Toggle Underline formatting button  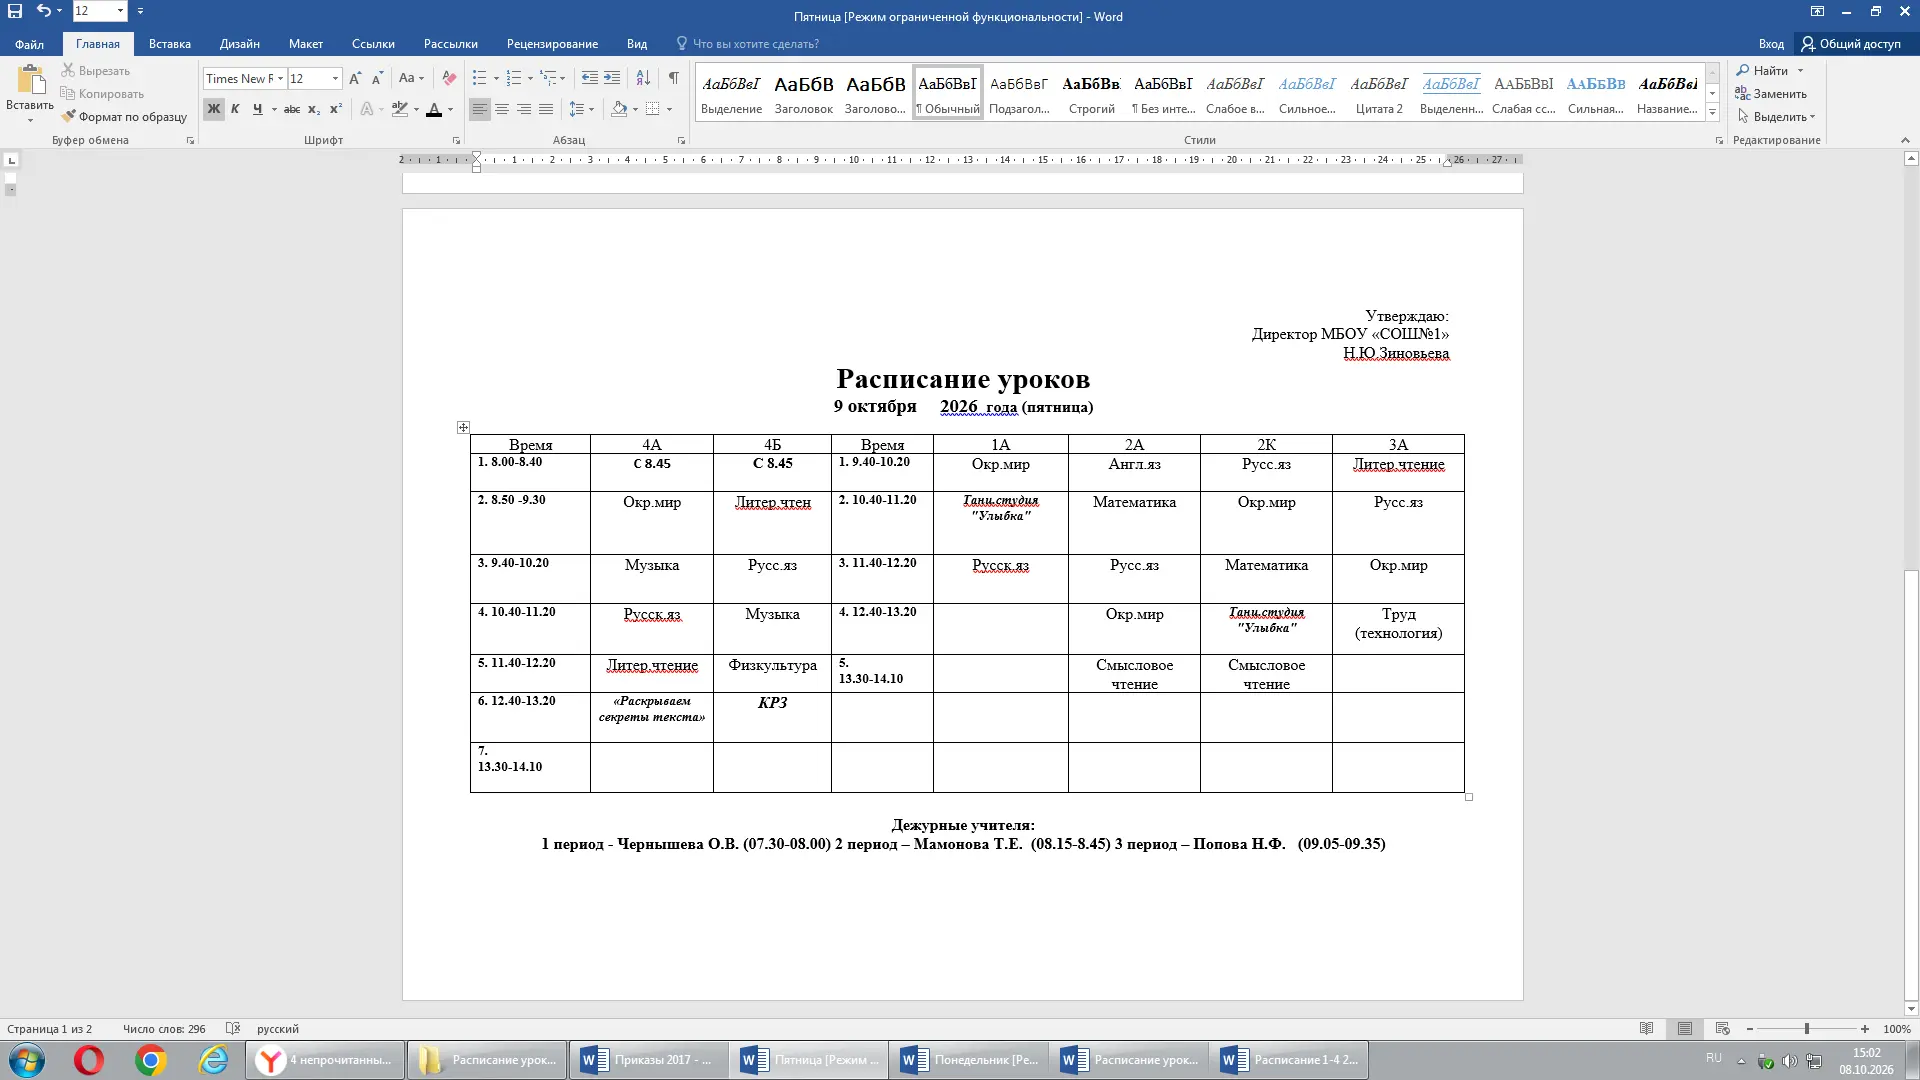tap(257, 109)
